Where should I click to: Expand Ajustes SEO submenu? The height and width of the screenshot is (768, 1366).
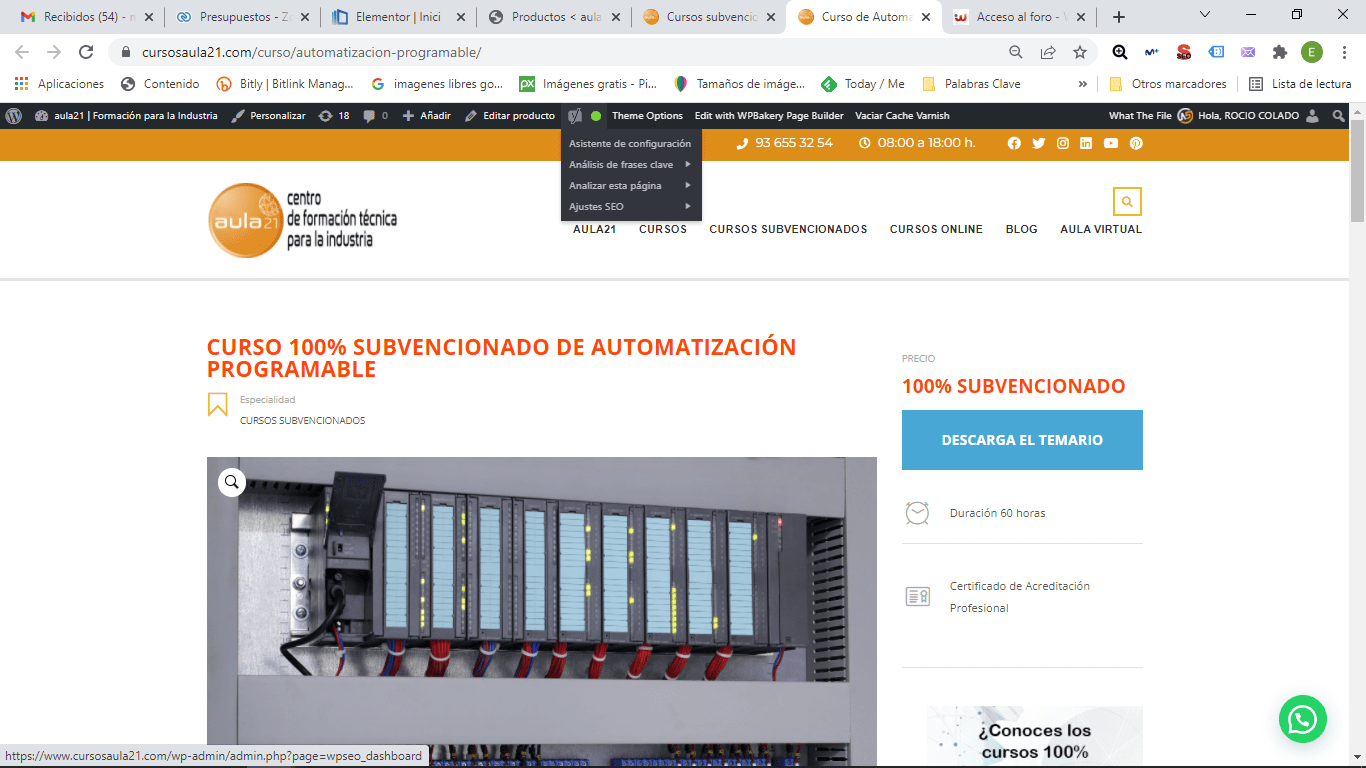(631, 206)
